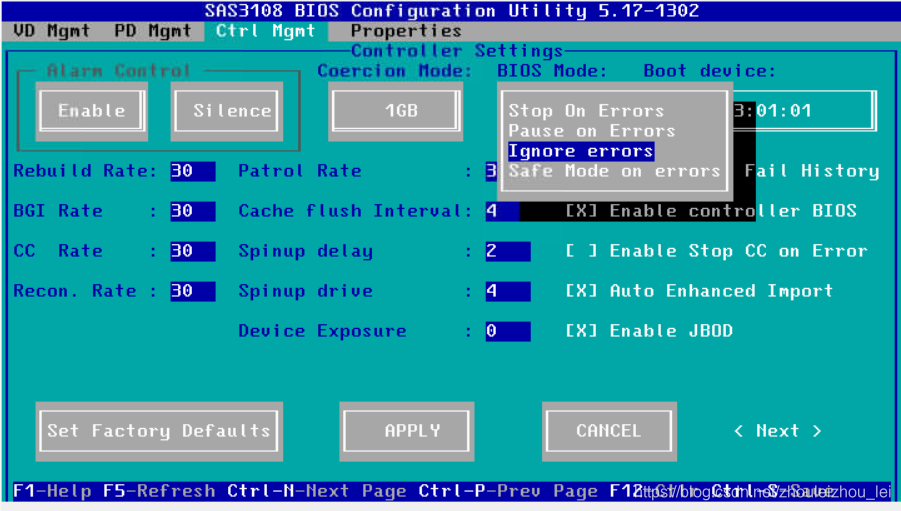Switch to the VD Mgmt tab

tap(51, 30)
